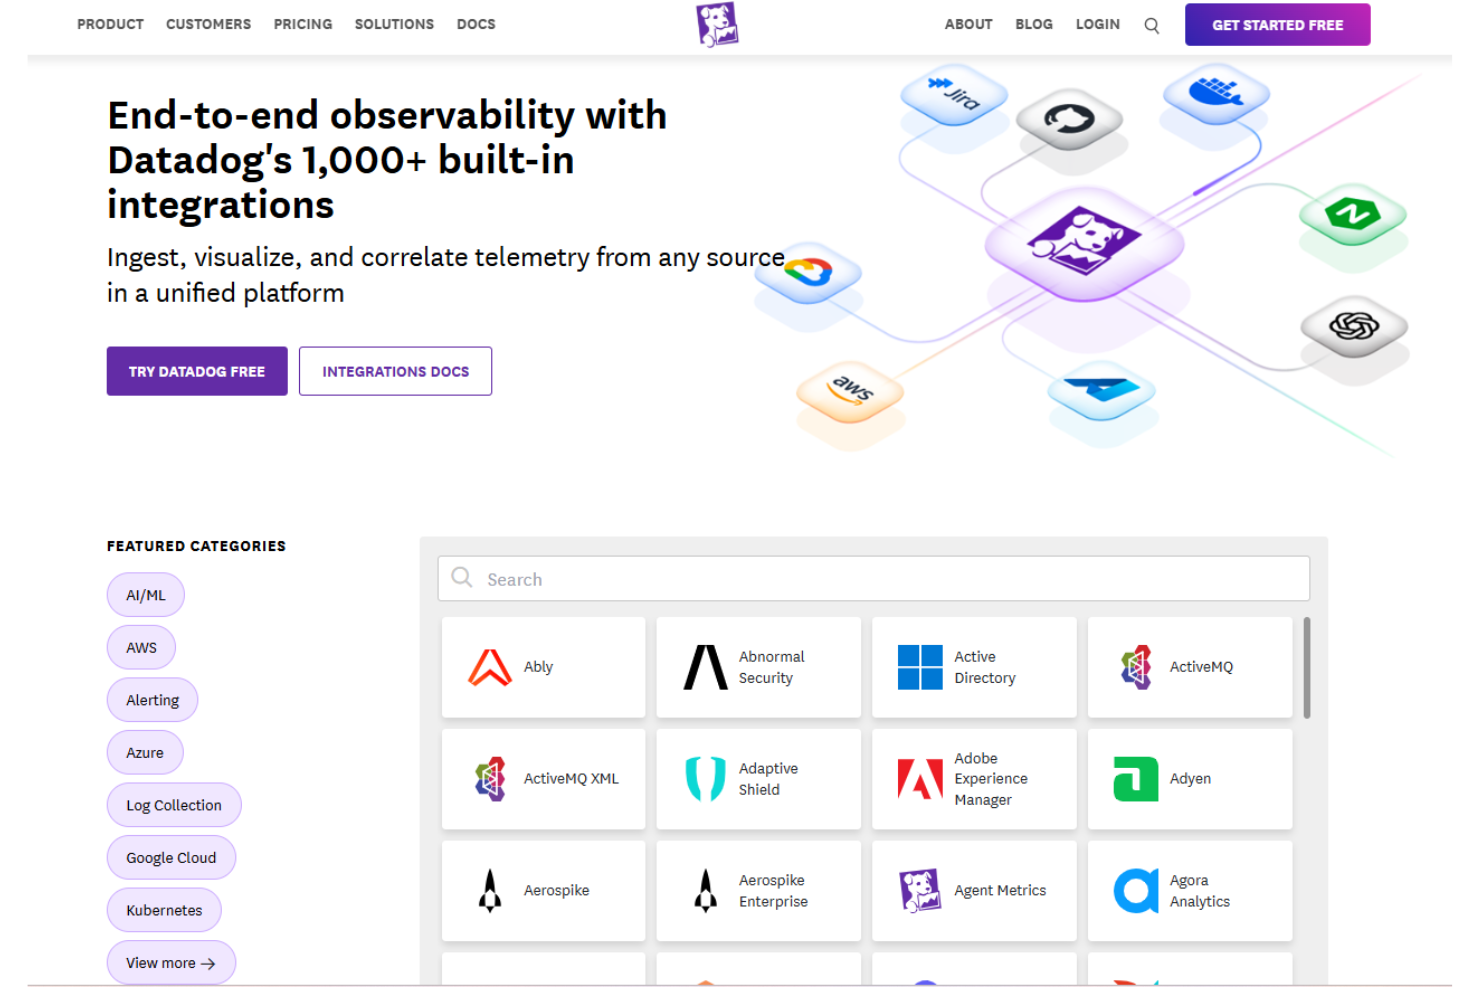Select the Google Cloud category filter
The width and height of the screenshot is (1480, 987).
pyautogui.click(x=171, y=857)
